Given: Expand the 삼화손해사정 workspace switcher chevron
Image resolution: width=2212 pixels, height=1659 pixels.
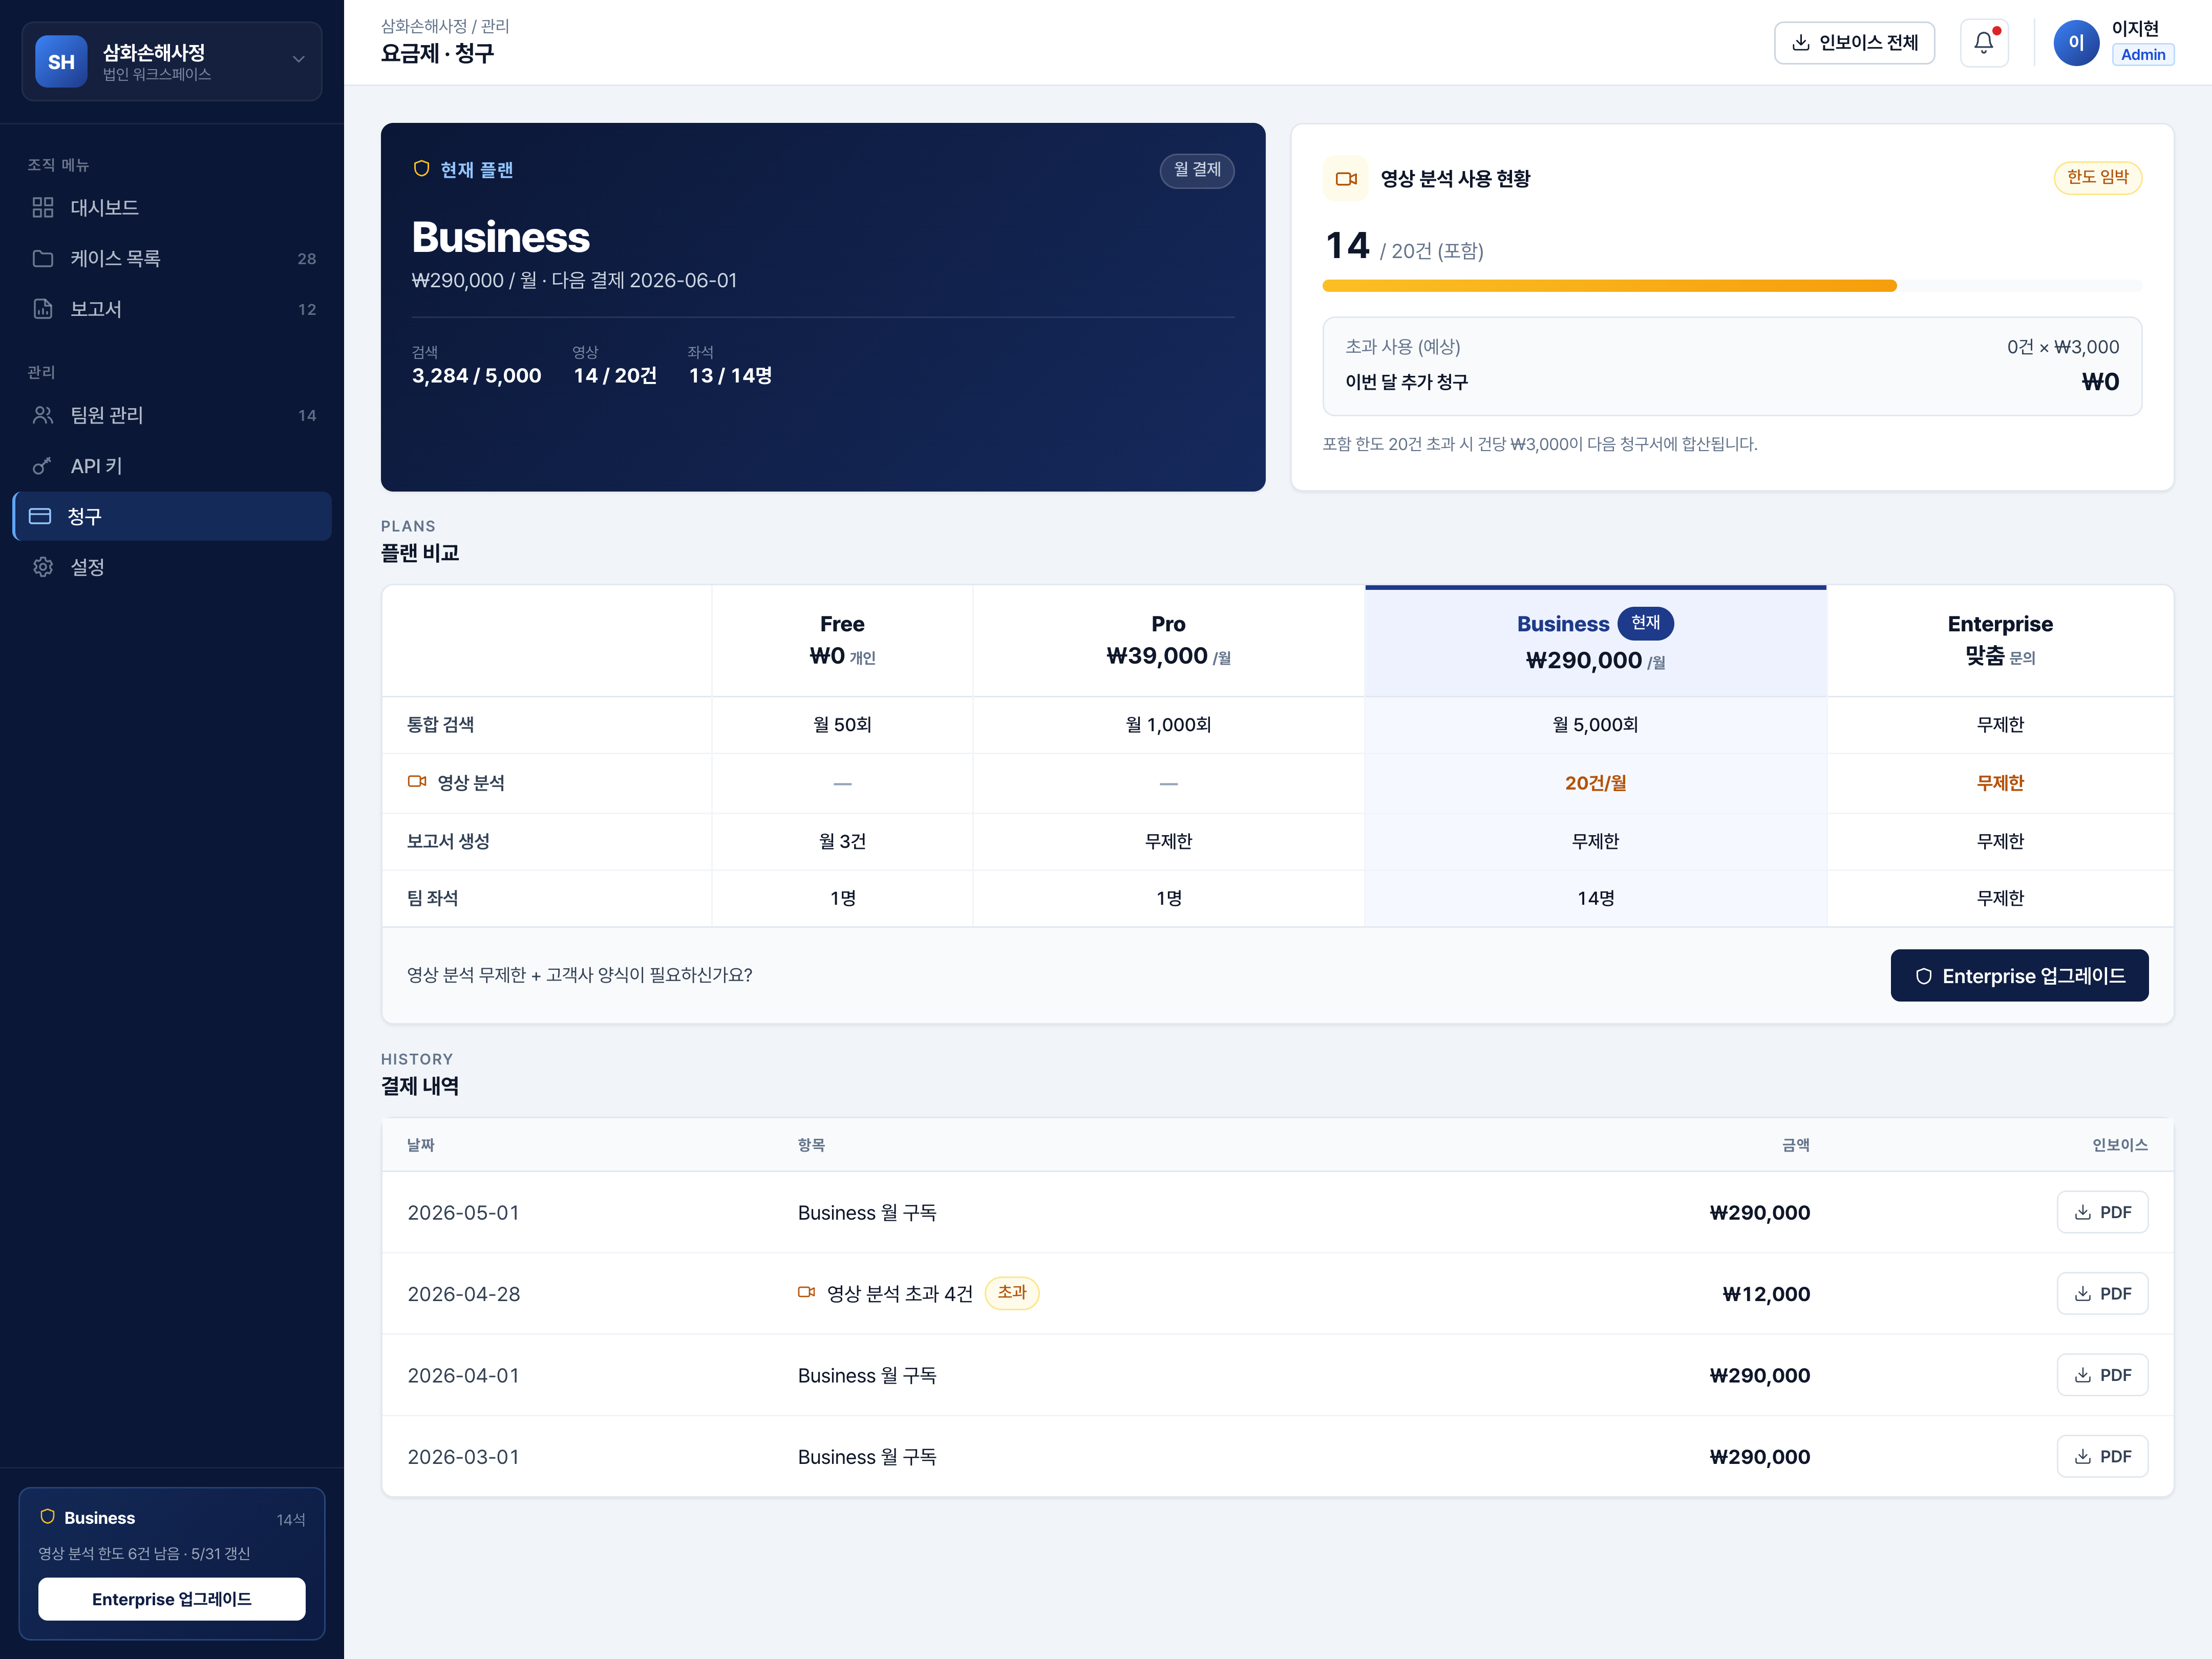Looking at the screenshot, I should [x=298, y=60].
